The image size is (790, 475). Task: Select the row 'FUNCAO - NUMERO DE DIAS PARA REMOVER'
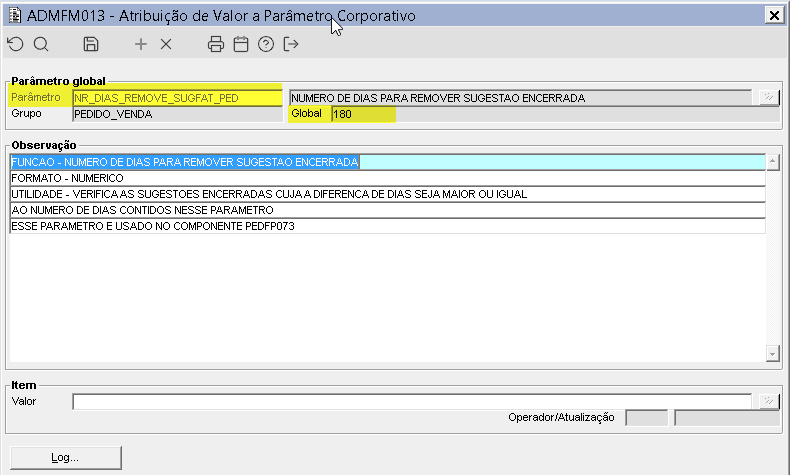[x=387, y=162]
